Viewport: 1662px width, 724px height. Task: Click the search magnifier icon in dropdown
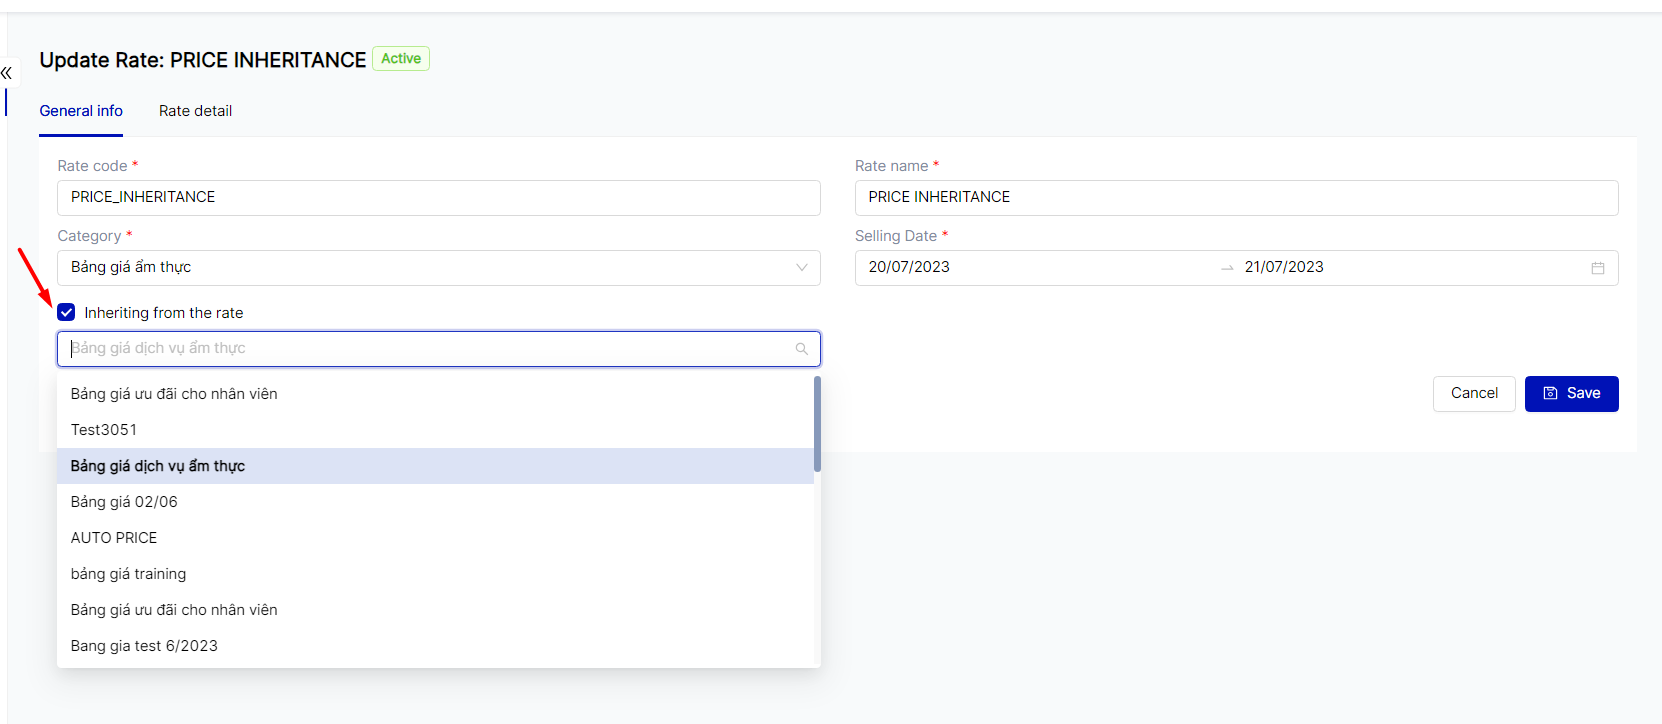[x=801, y=349]
